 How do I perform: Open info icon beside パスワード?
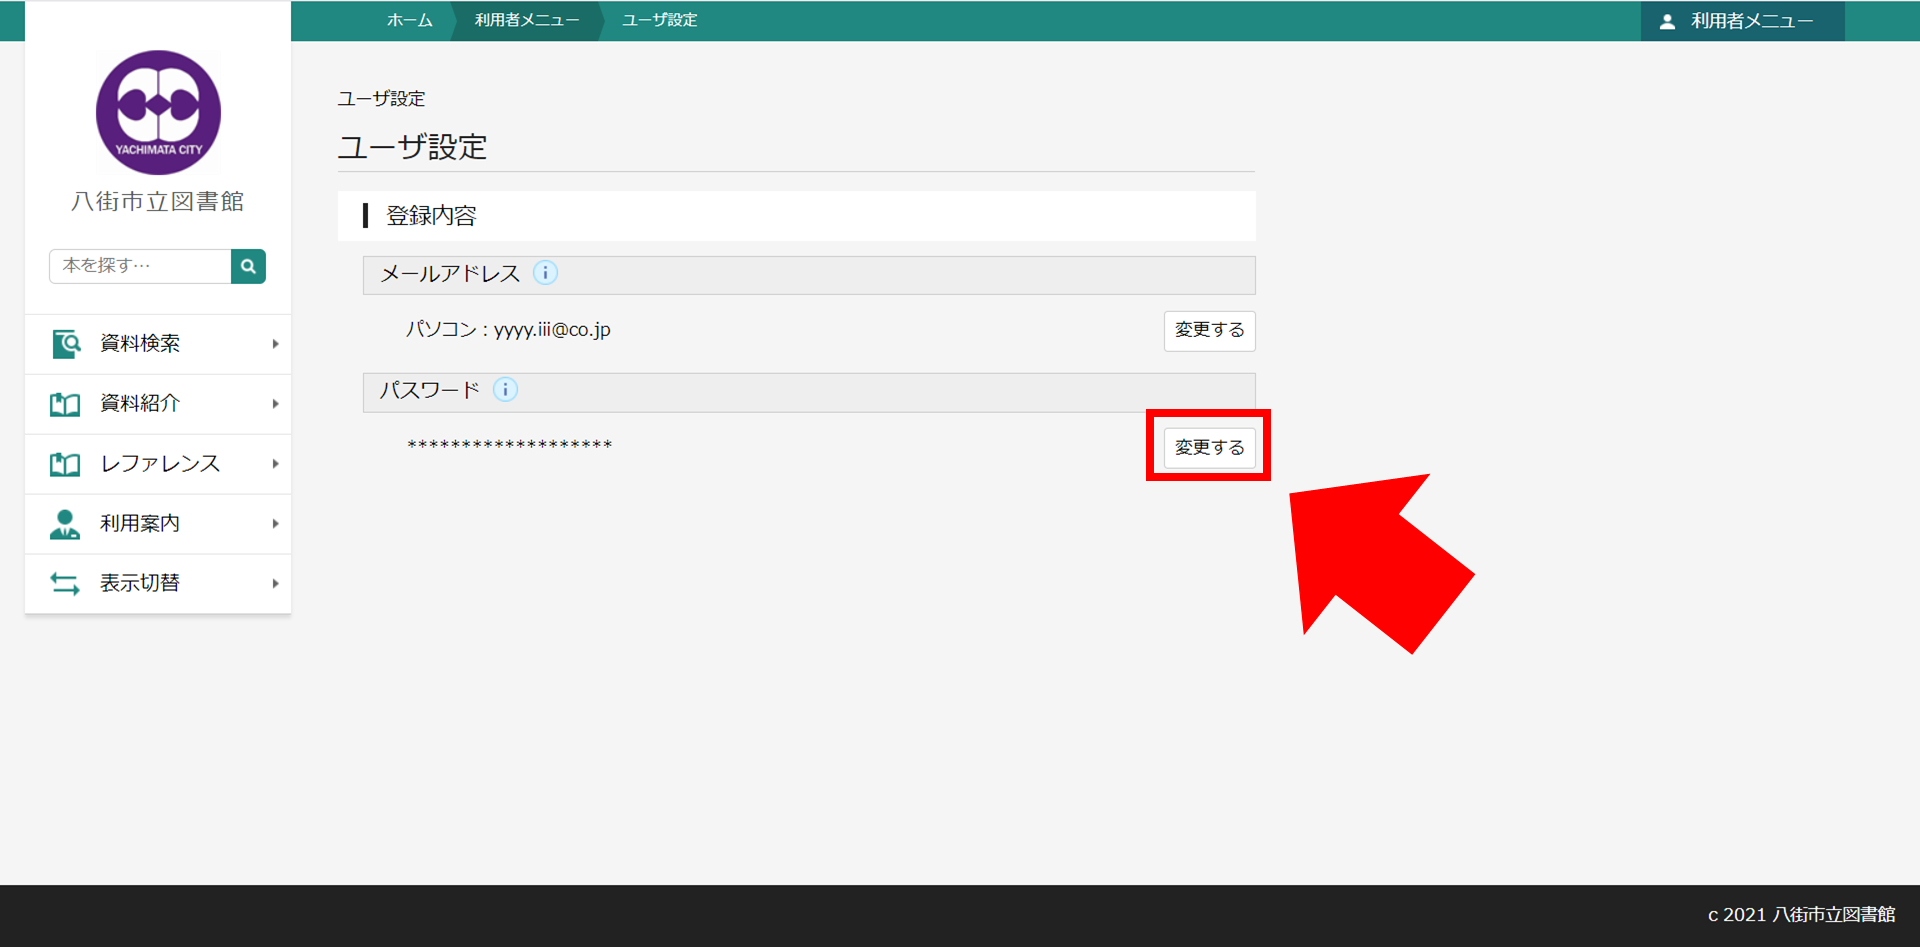tap(506, 390)
